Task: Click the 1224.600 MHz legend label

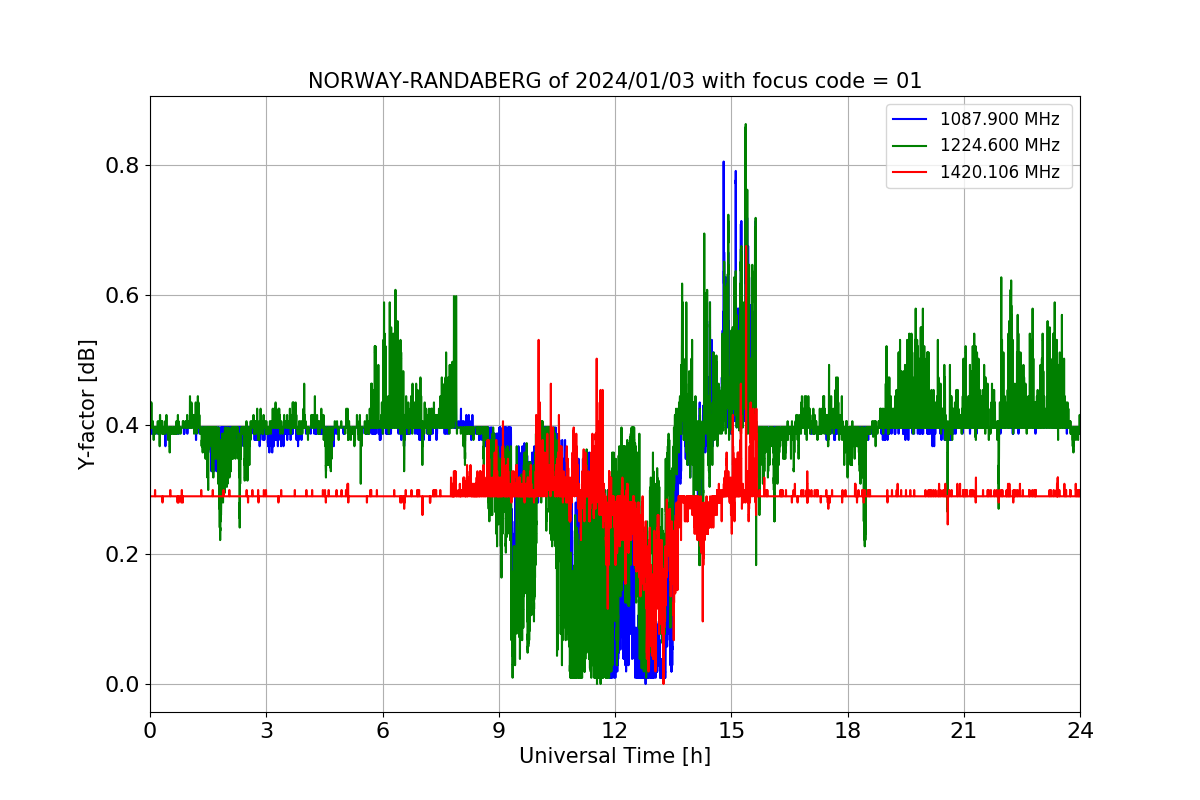Action: (x=999, y=146)
